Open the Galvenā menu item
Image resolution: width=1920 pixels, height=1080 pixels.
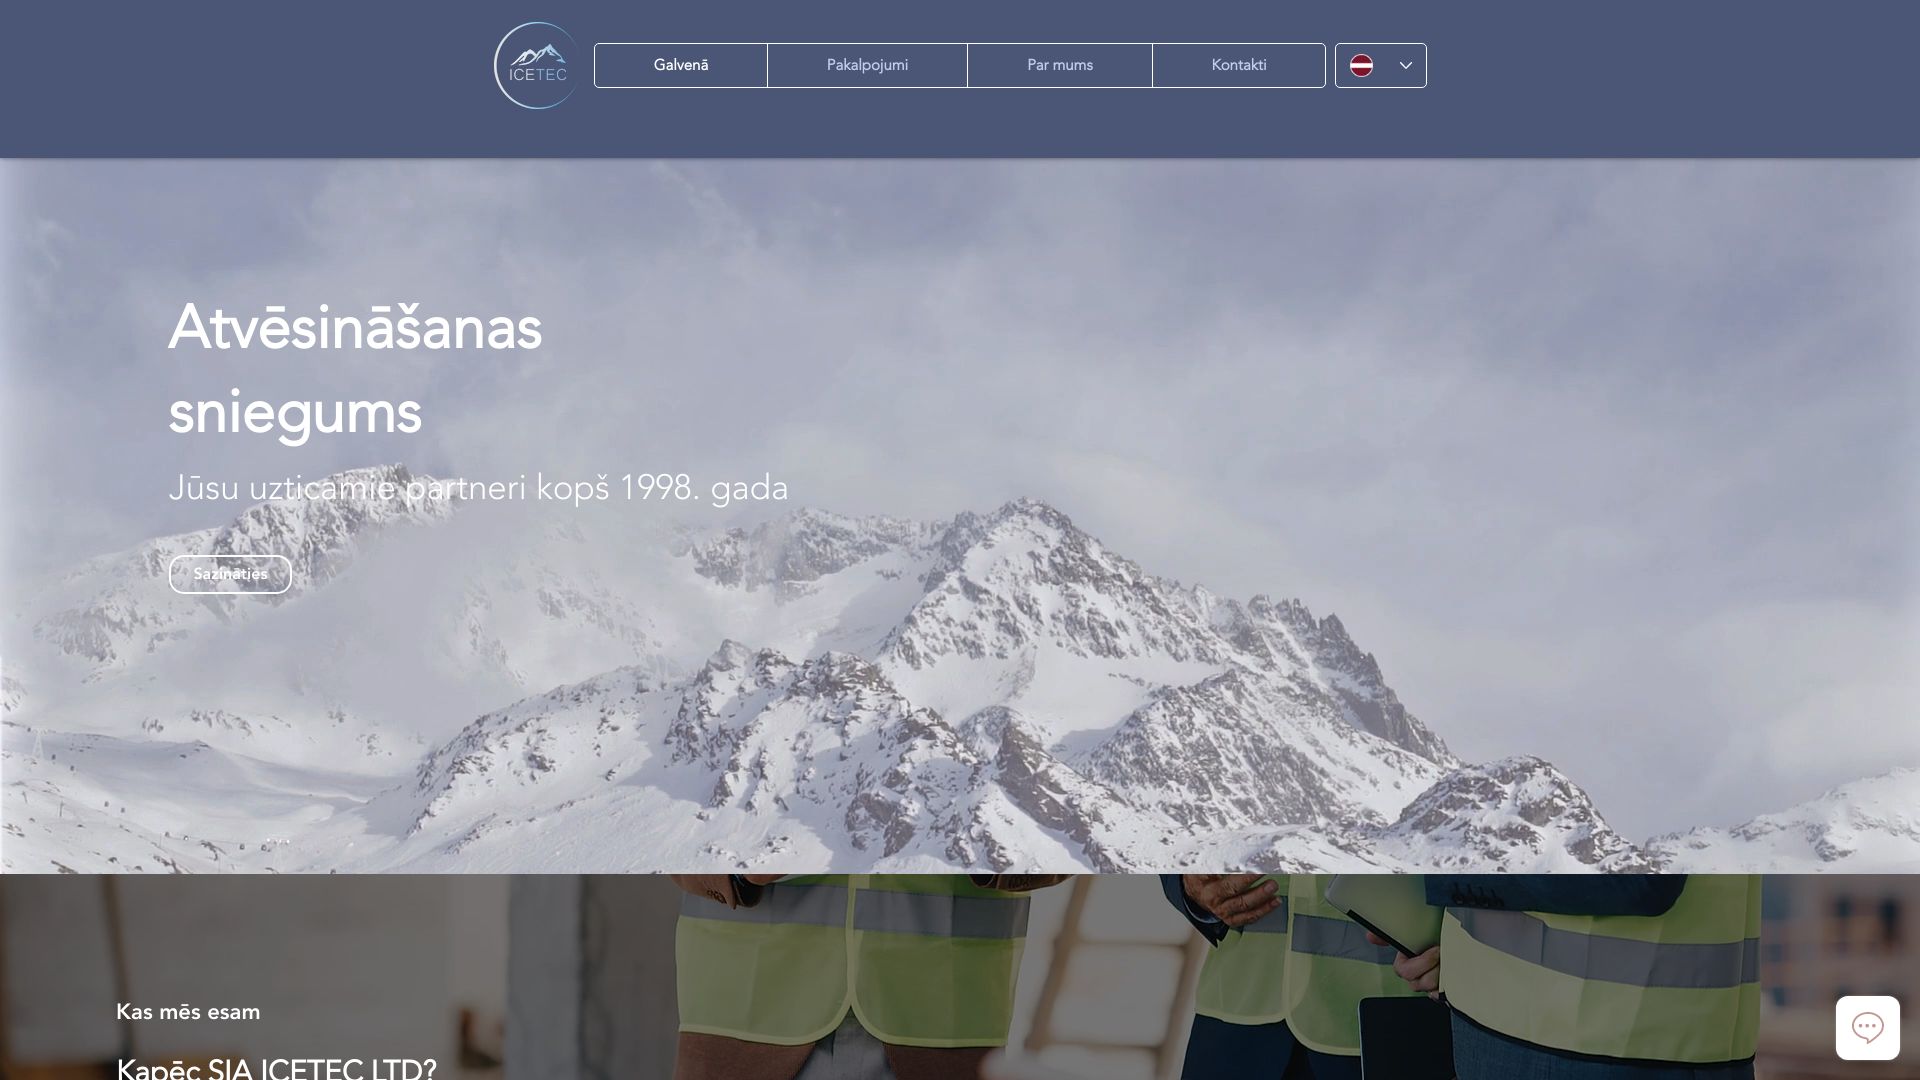click(681, 65)
